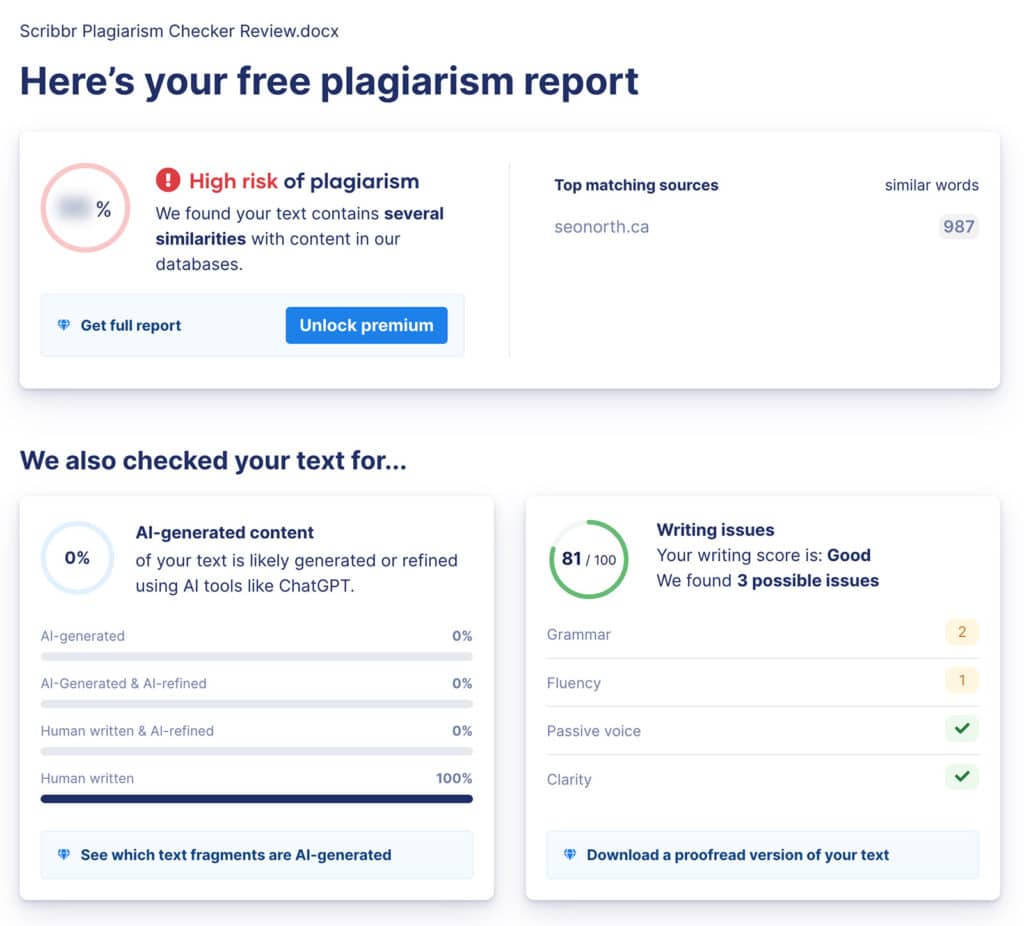Viewport: 1024px width, 926px height.
Task: Select the Grammar row label
Action: (x=579, y=635)
